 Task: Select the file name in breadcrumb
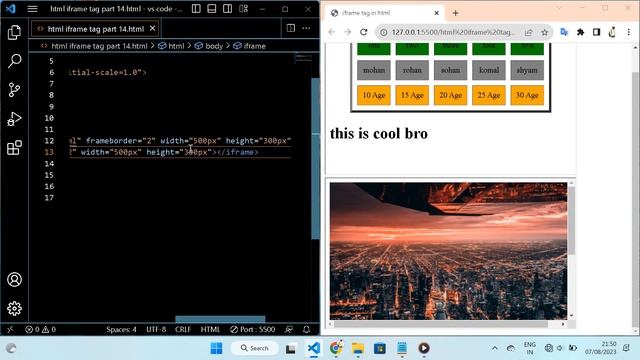(x=99, y=46)
